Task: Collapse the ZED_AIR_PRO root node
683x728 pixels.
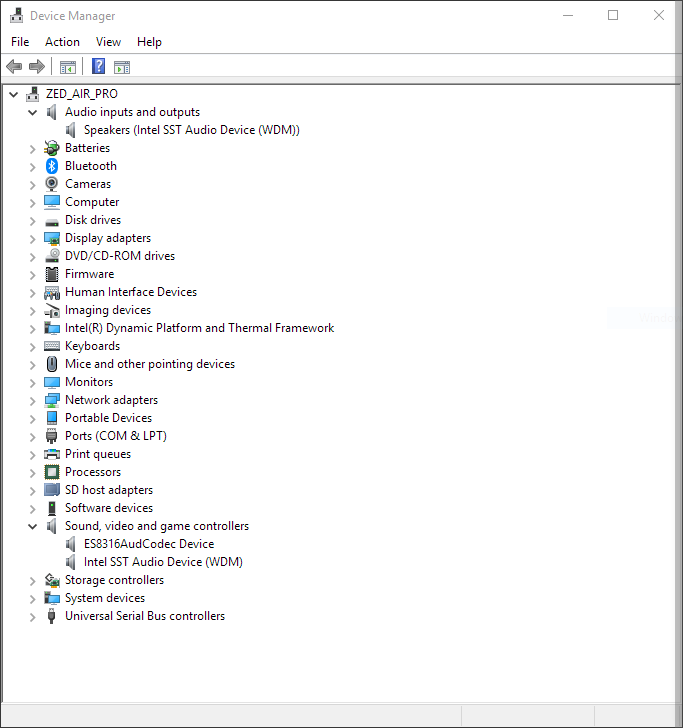Action: pyautogui.click(x=13, y=94)
